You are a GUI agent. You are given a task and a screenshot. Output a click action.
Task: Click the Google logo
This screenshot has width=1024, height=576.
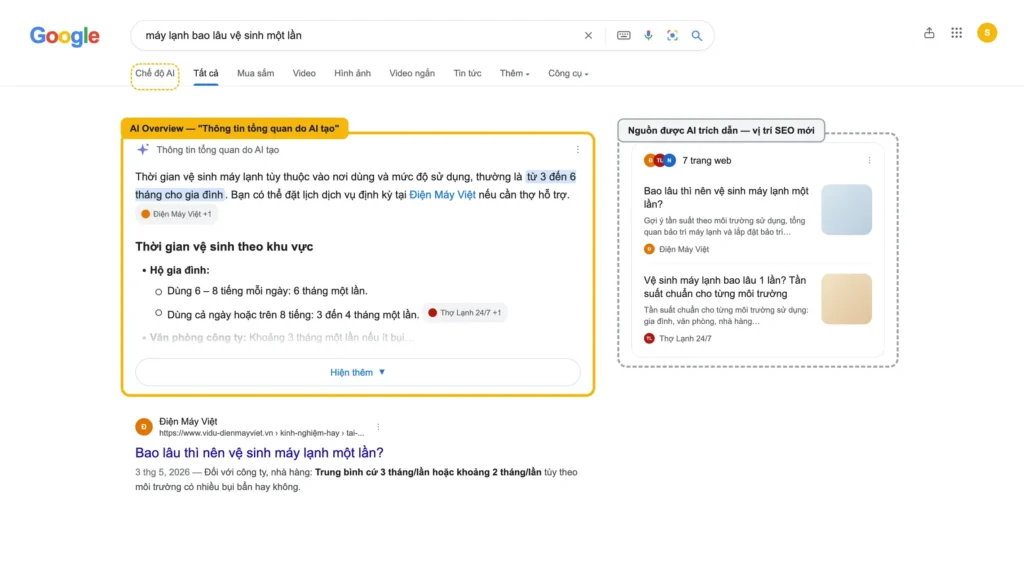coord(65,36)
